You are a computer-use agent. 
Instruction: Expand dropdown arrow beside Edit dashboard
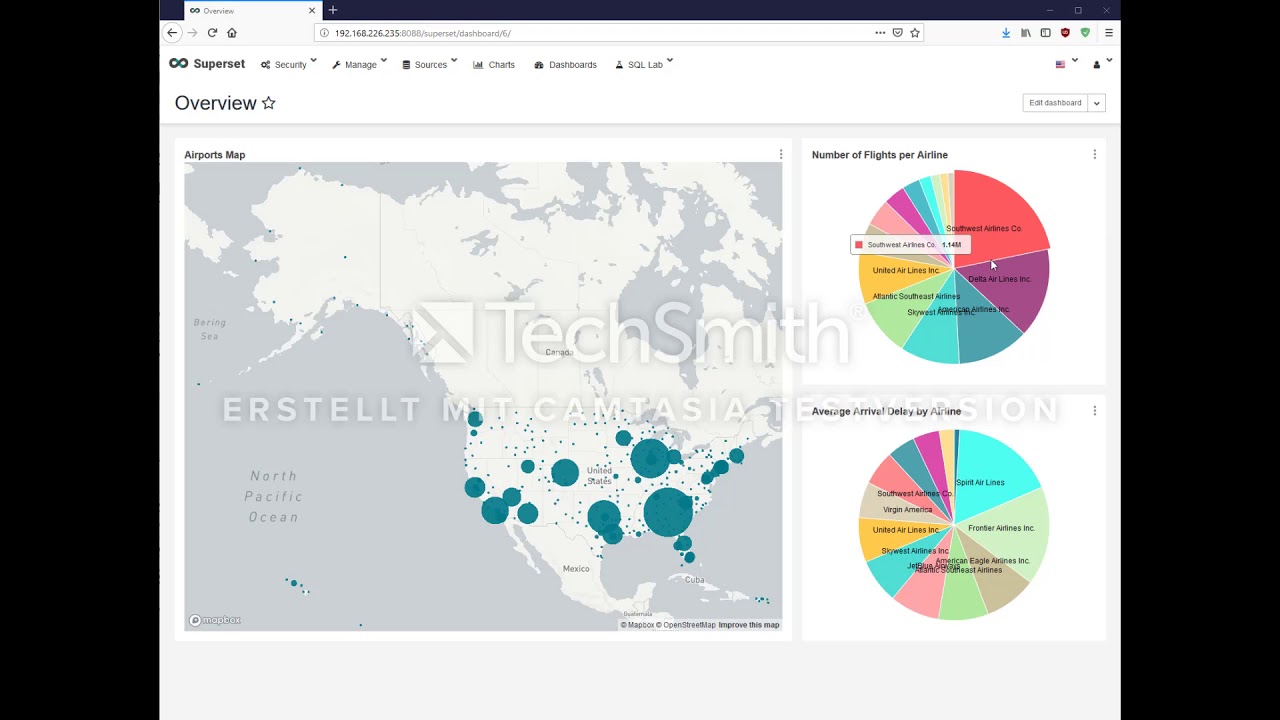coord(1097,103)
